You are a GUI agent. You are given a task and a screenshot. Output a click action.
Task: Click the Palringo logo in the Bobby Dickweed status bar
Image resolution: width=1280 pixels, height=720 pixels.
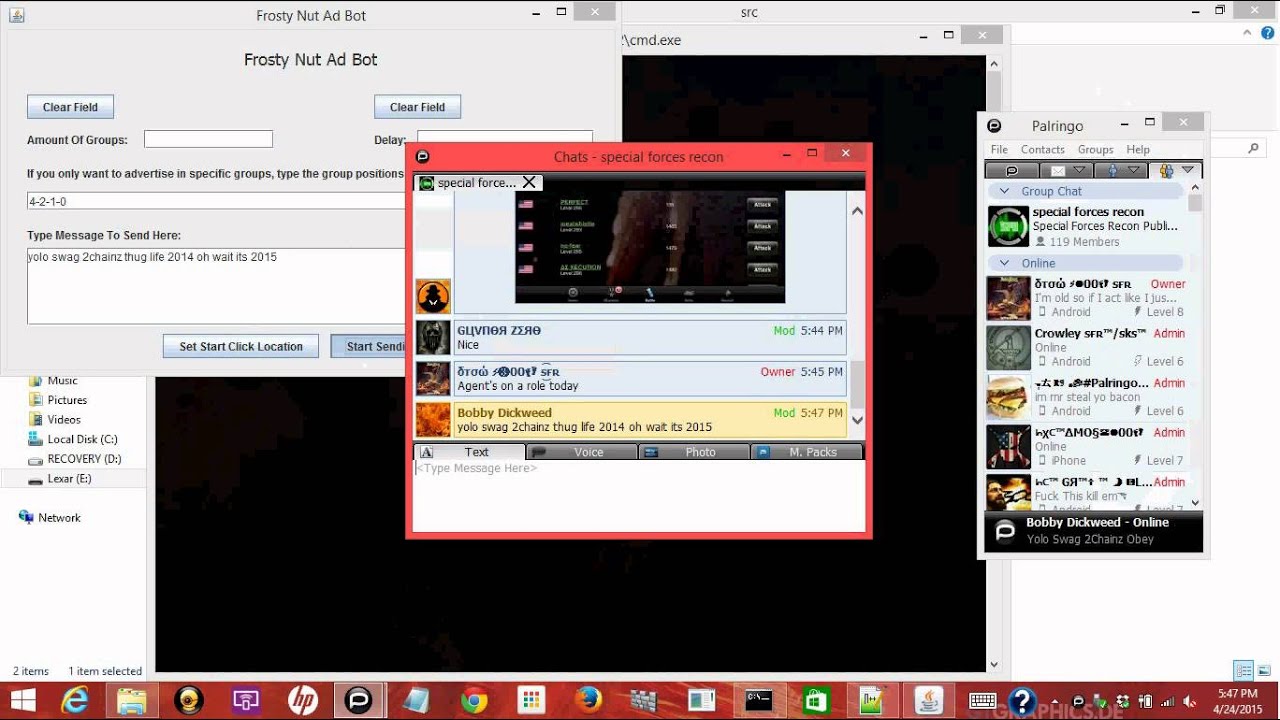coord(1006,530)
